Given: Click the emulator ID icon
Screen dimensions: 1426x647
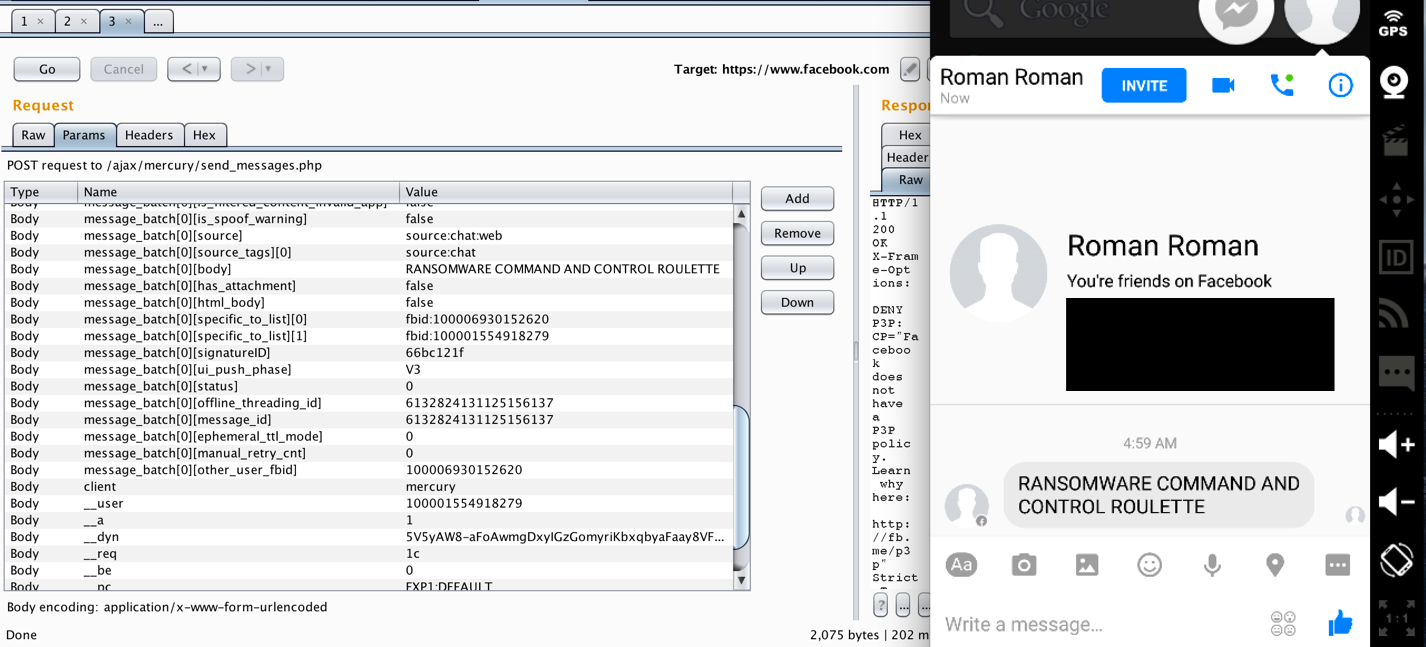Looking at the screenshot, I should [1396, 258].
